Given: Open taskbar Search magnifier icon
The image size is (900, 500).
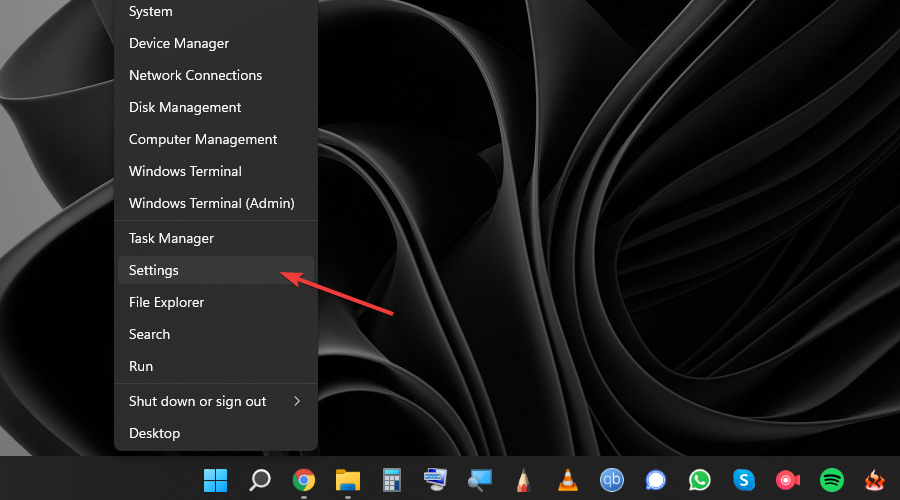Looking at the screenshot, I should coord(259,480).
